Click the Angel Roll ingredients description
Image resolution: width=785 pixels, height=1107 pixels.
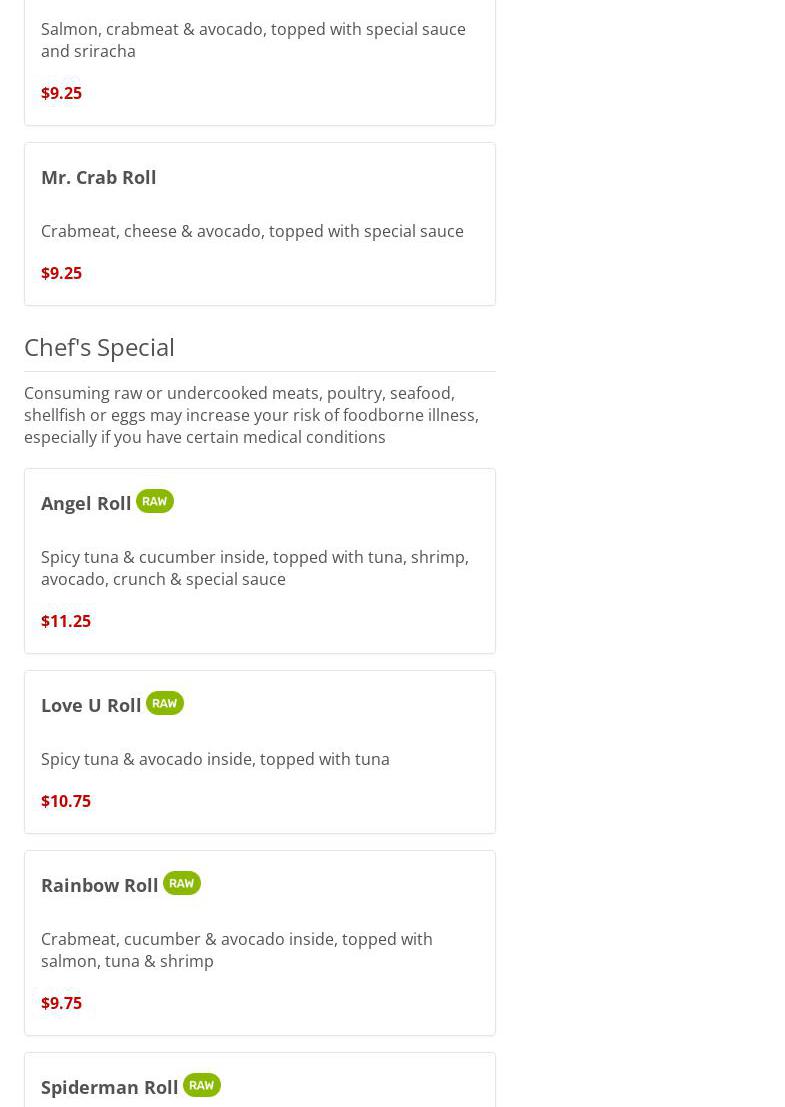tap(254, 568)
